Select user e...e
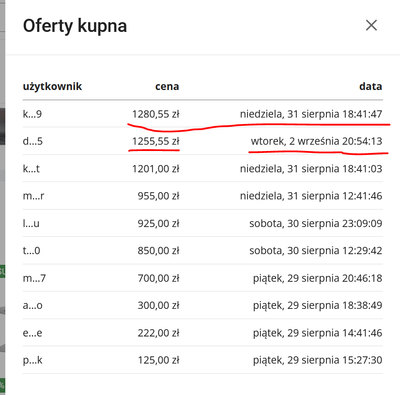 point(32,333)
